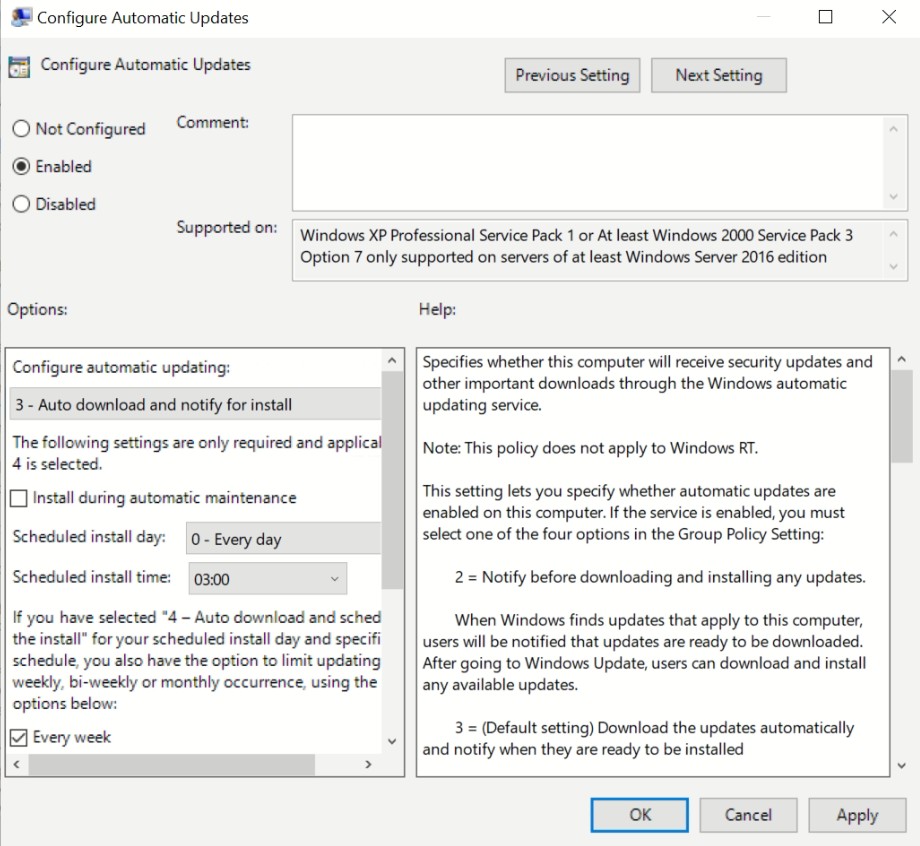Click 'Note: This policy does not apply' text
The image size is (920, 846).
click(x=590, y=448)
